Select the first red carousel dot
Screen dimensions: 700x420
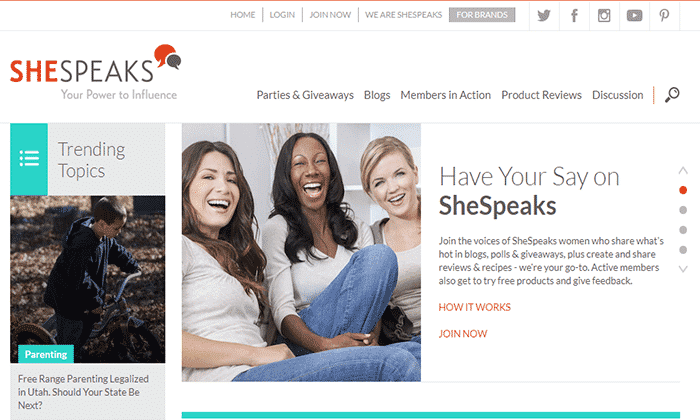tap(683, 190)
